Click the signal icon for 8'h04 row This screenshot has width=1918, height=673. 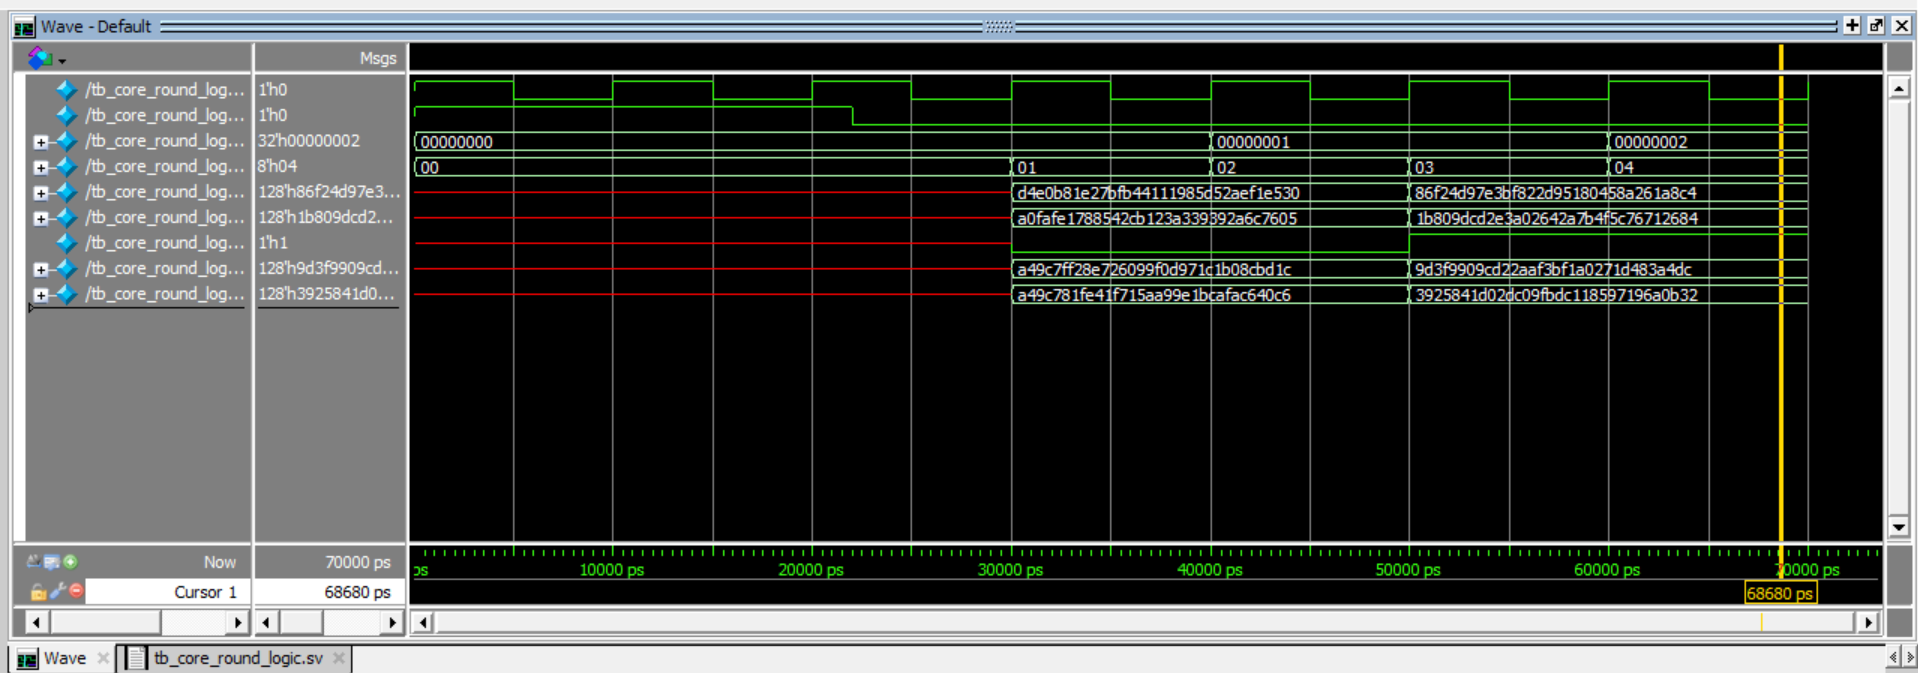tap(67, 167)
